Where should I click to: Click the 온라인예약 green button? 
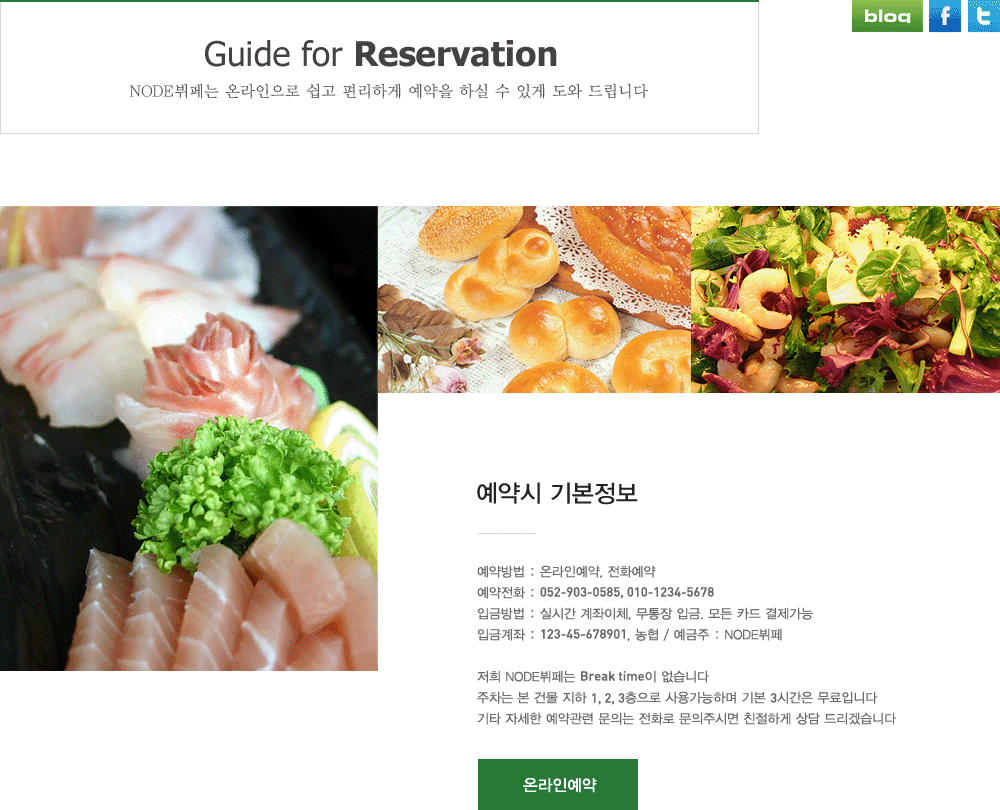(557, 784)
